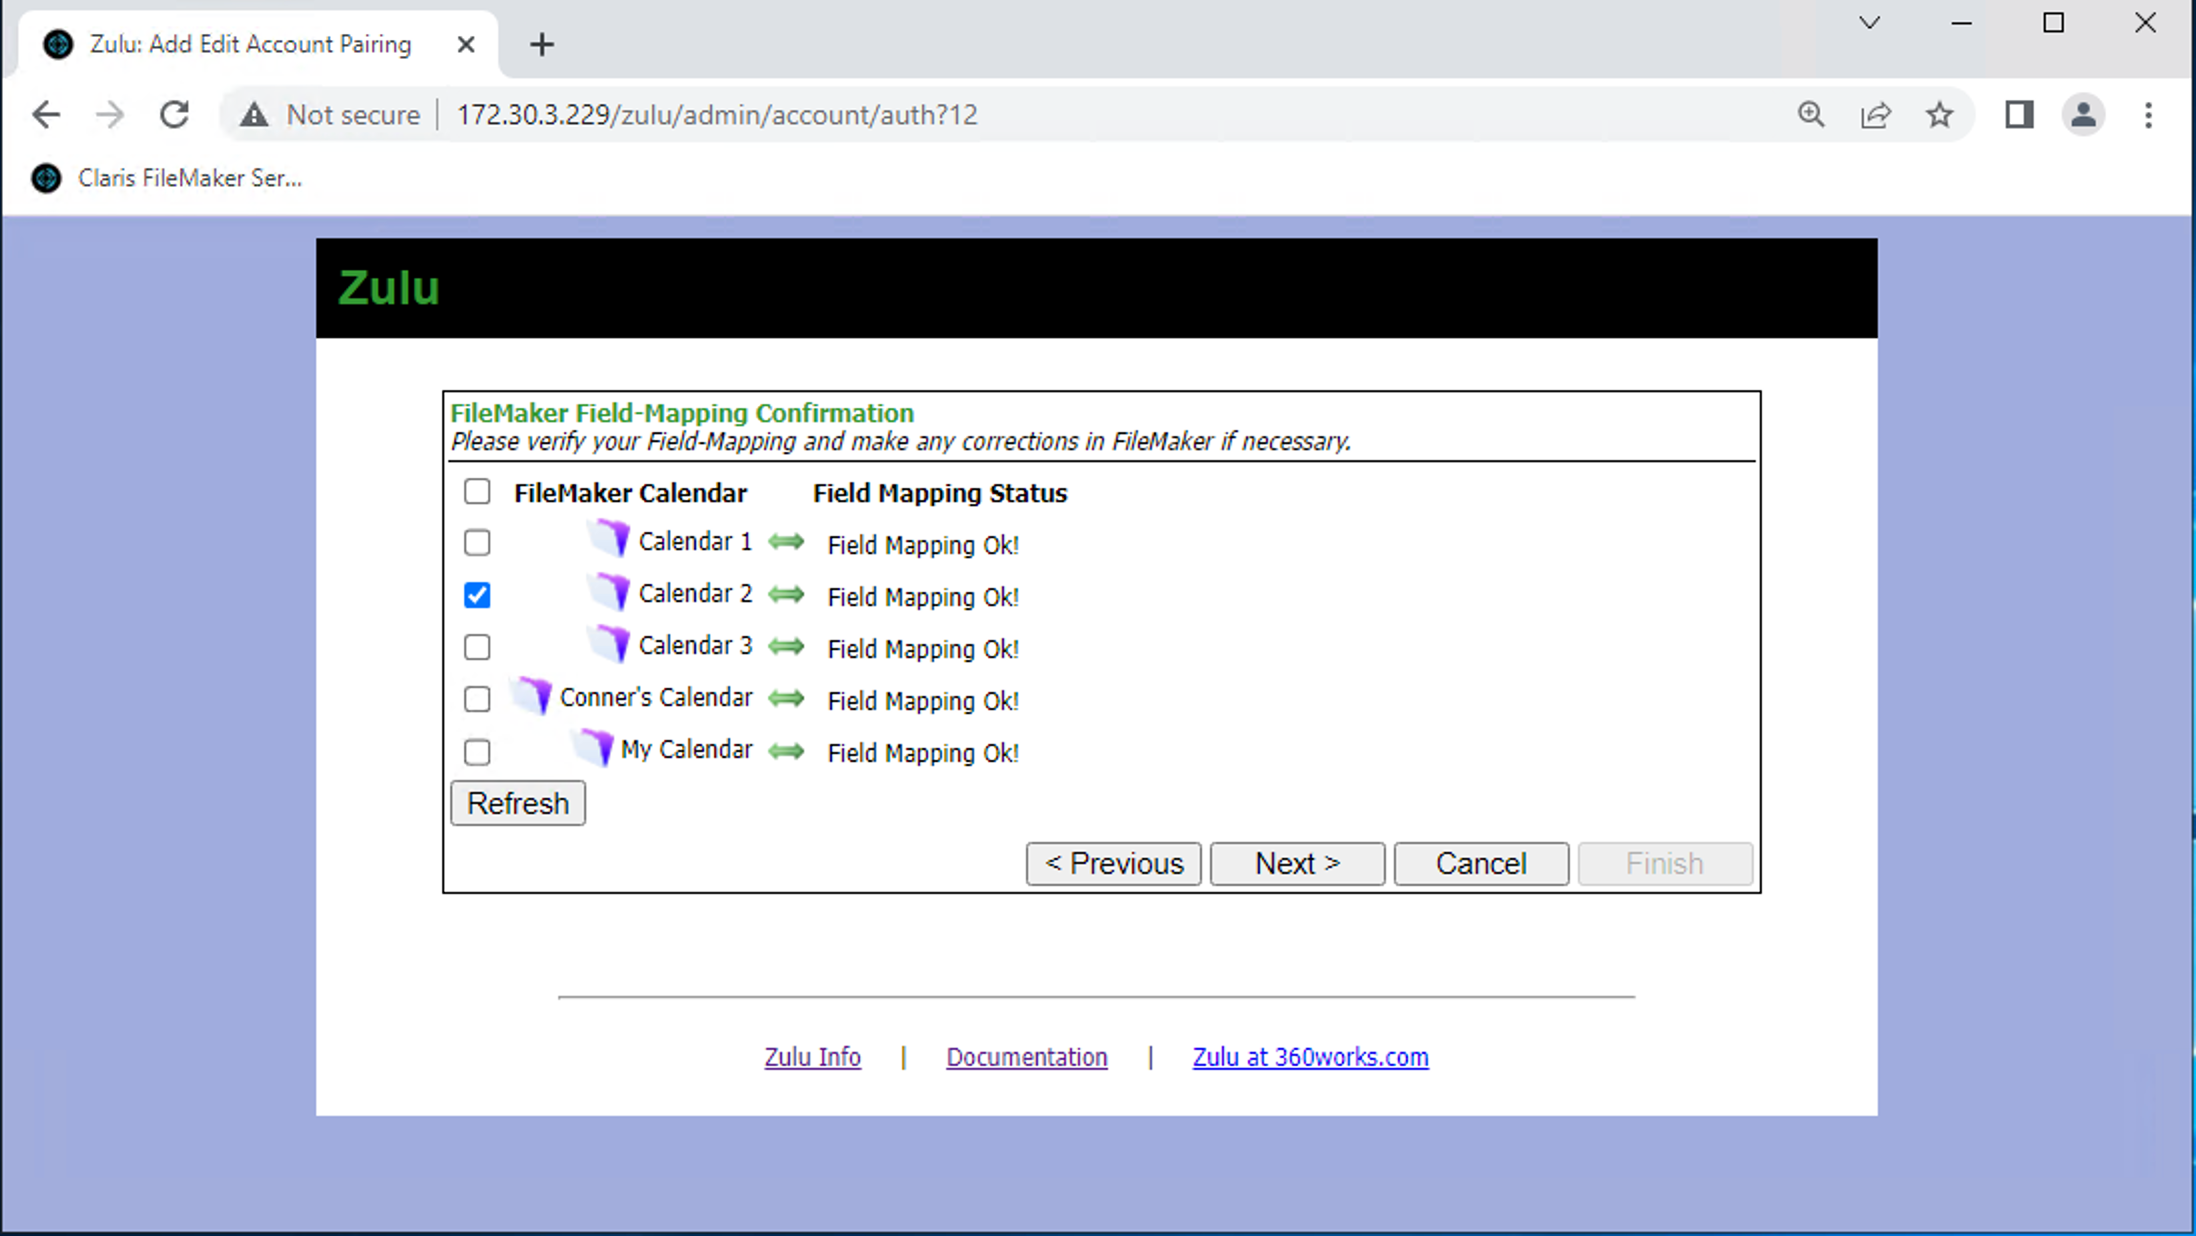The width and height of the screenshot is (2196, 1236).
Task: Open the Documentation link
Action: (1027, 1057)
